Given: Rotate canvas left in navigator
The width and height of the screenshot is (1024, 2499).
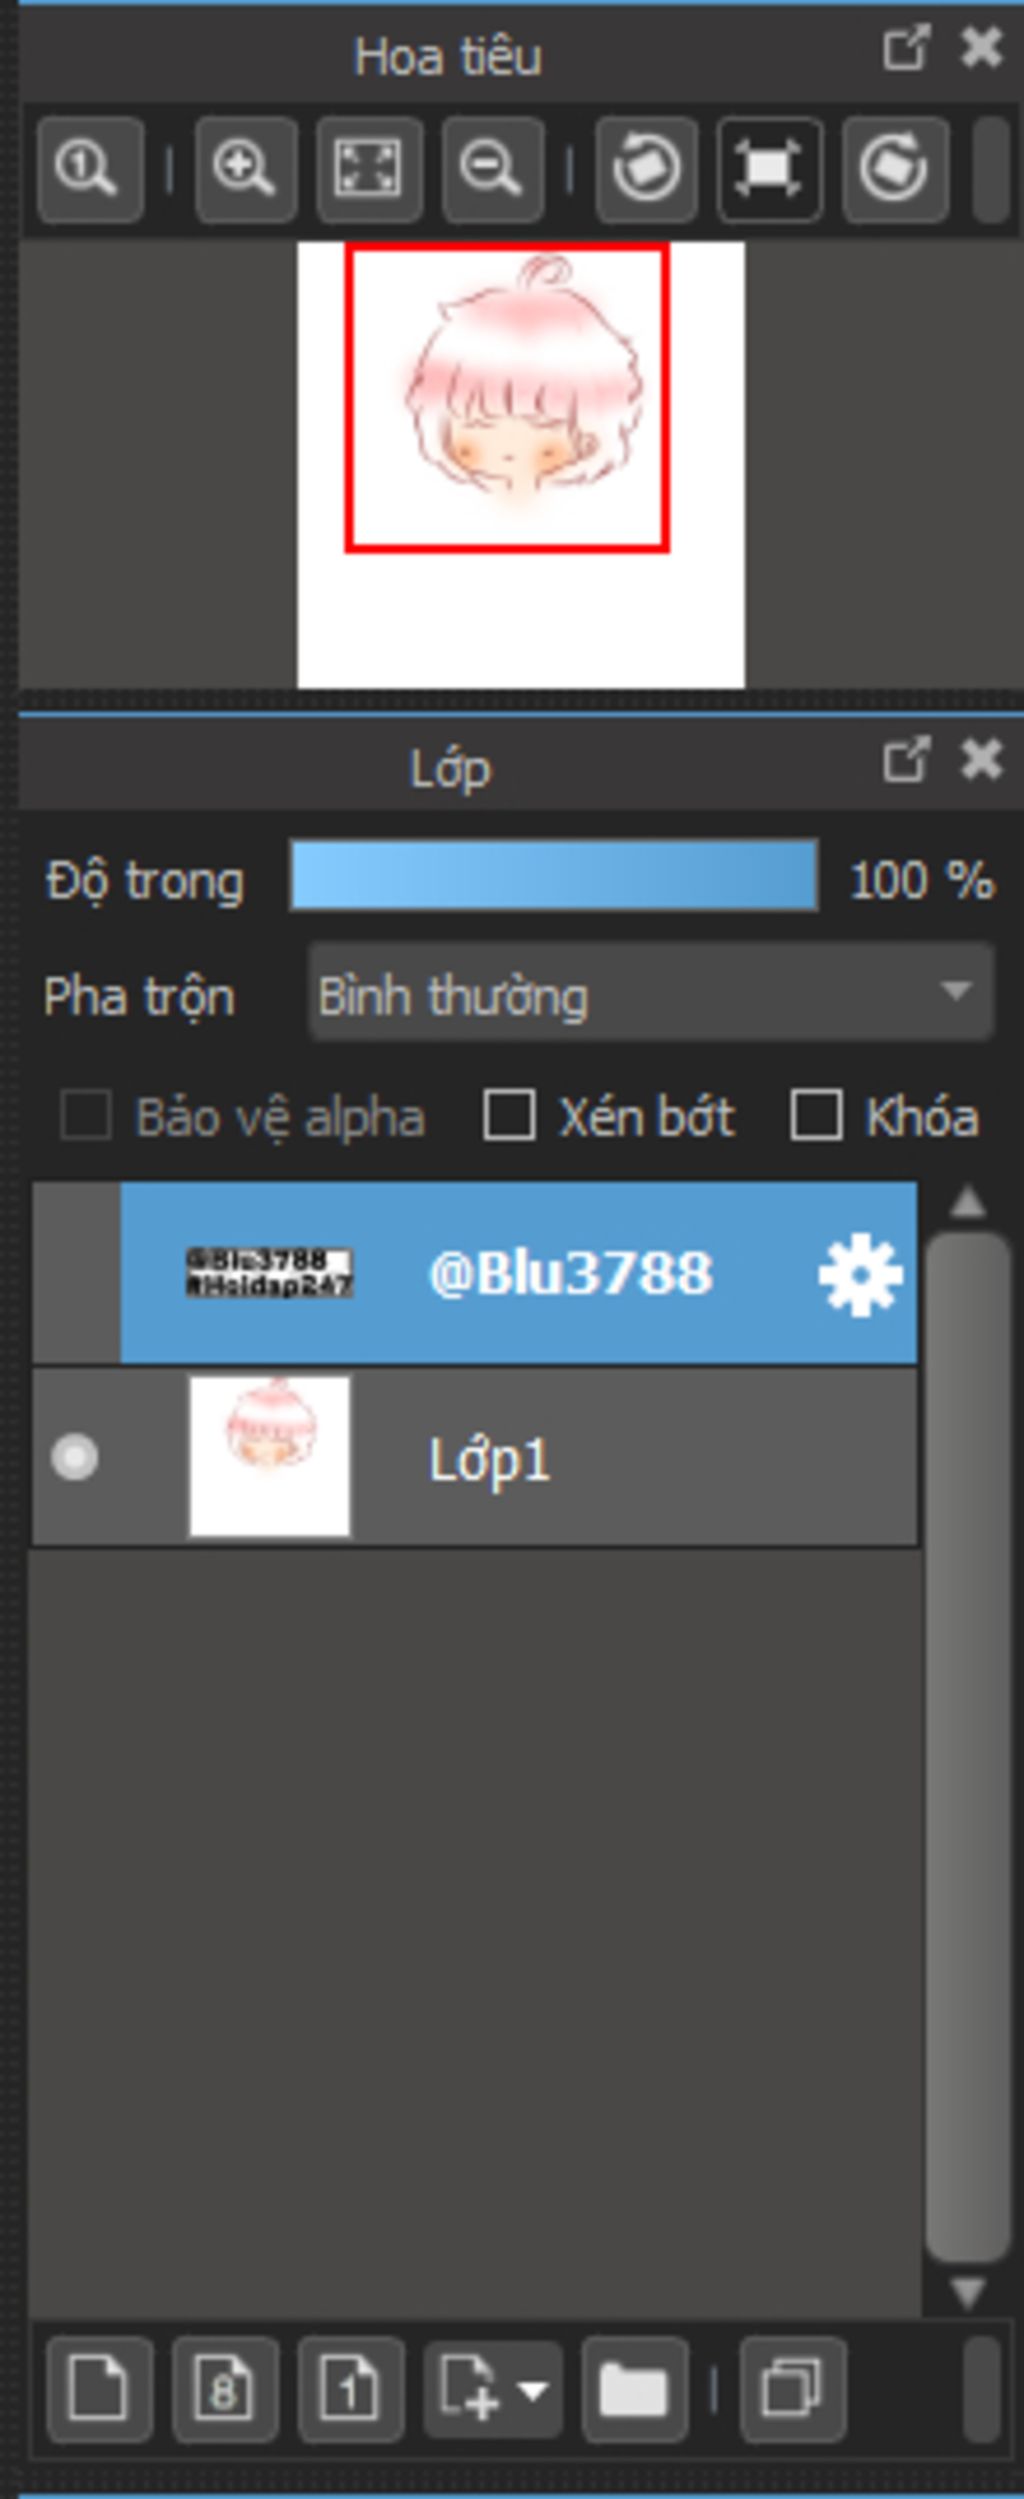Looking at the screenshot, I should (646, 169).
